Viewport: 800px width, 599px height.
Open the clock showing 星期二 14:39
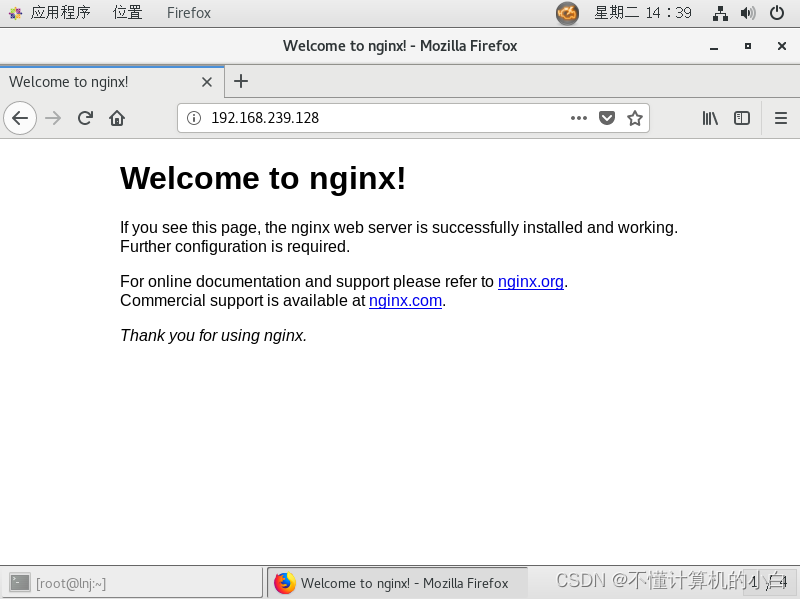point(642,12)
